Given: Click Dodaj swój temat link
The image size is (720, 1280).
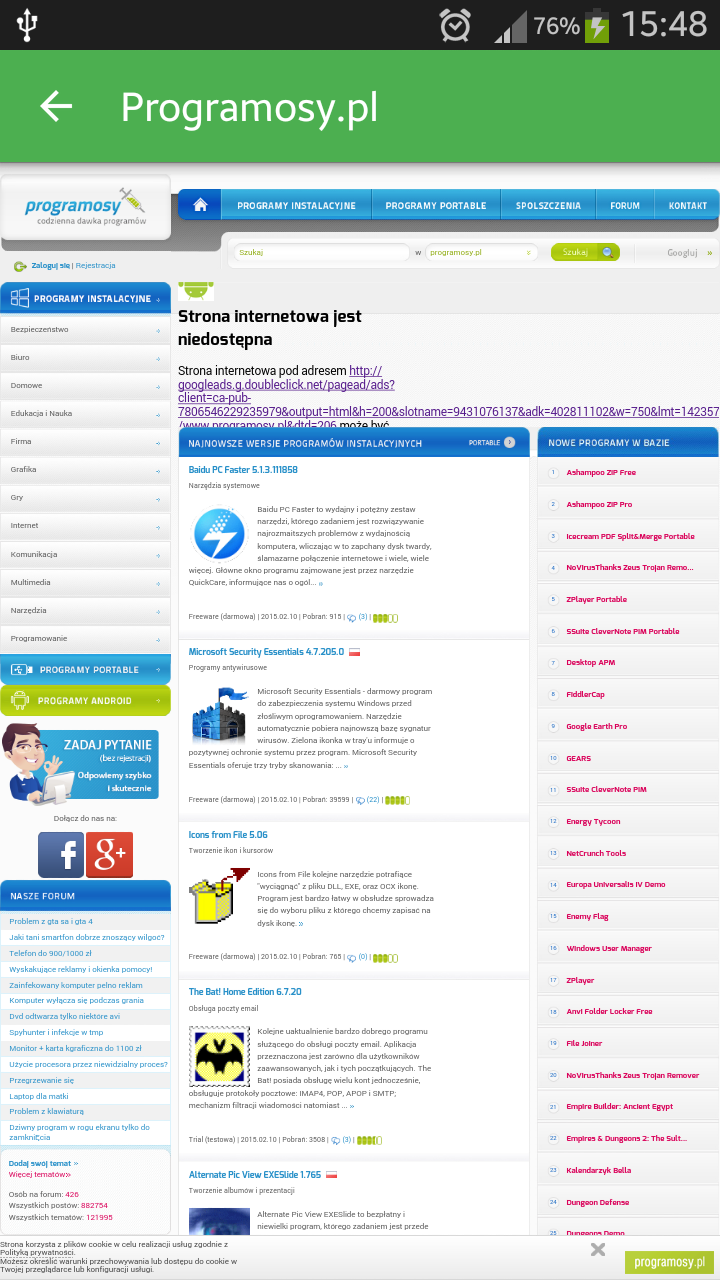Looking at the screenshot, I should pos(43,1163).
